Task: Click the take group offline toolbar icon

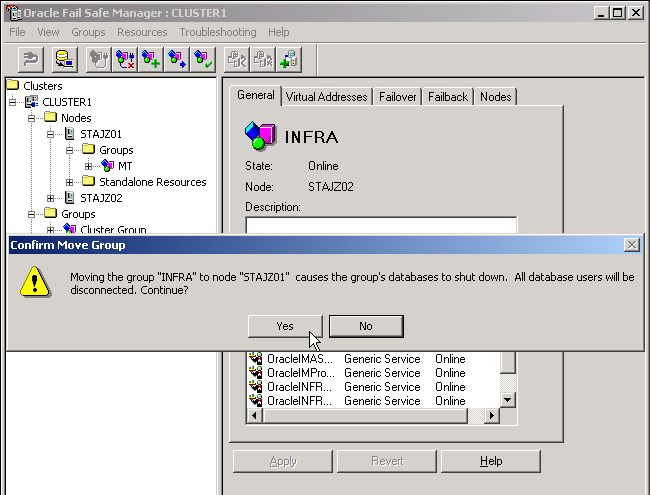Action: coord(125,59)
